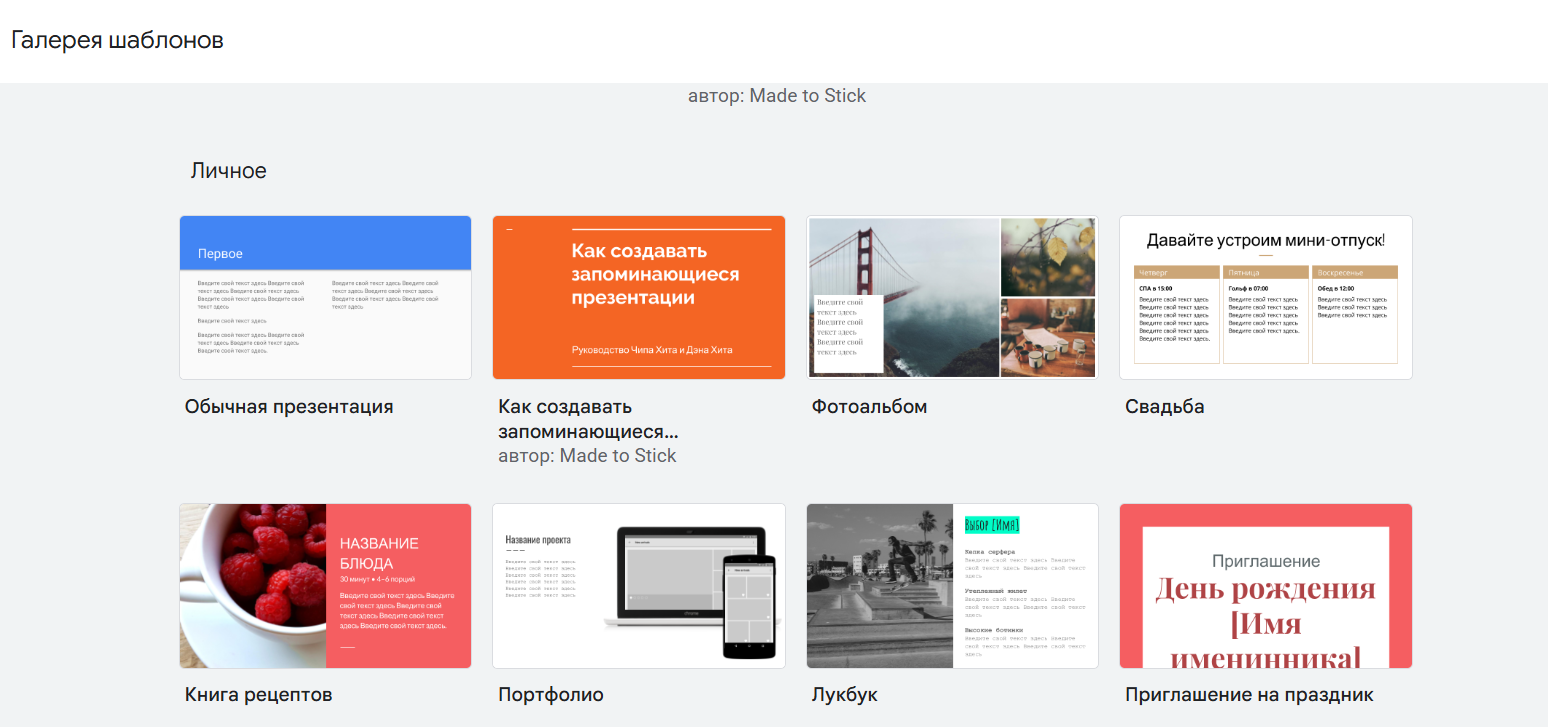
Task: Select the portfolio thumbnail with laptop mockup
Action: tap(638, 586)
